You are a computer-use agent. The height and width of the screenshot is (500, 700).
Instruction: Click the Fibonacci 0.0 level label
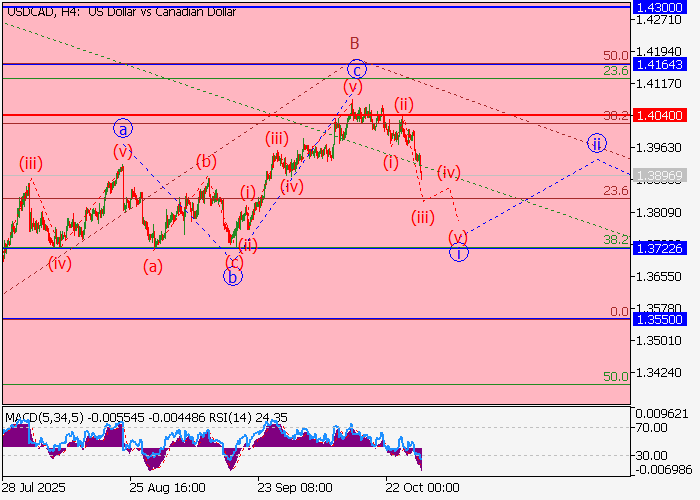pos(619,312)
